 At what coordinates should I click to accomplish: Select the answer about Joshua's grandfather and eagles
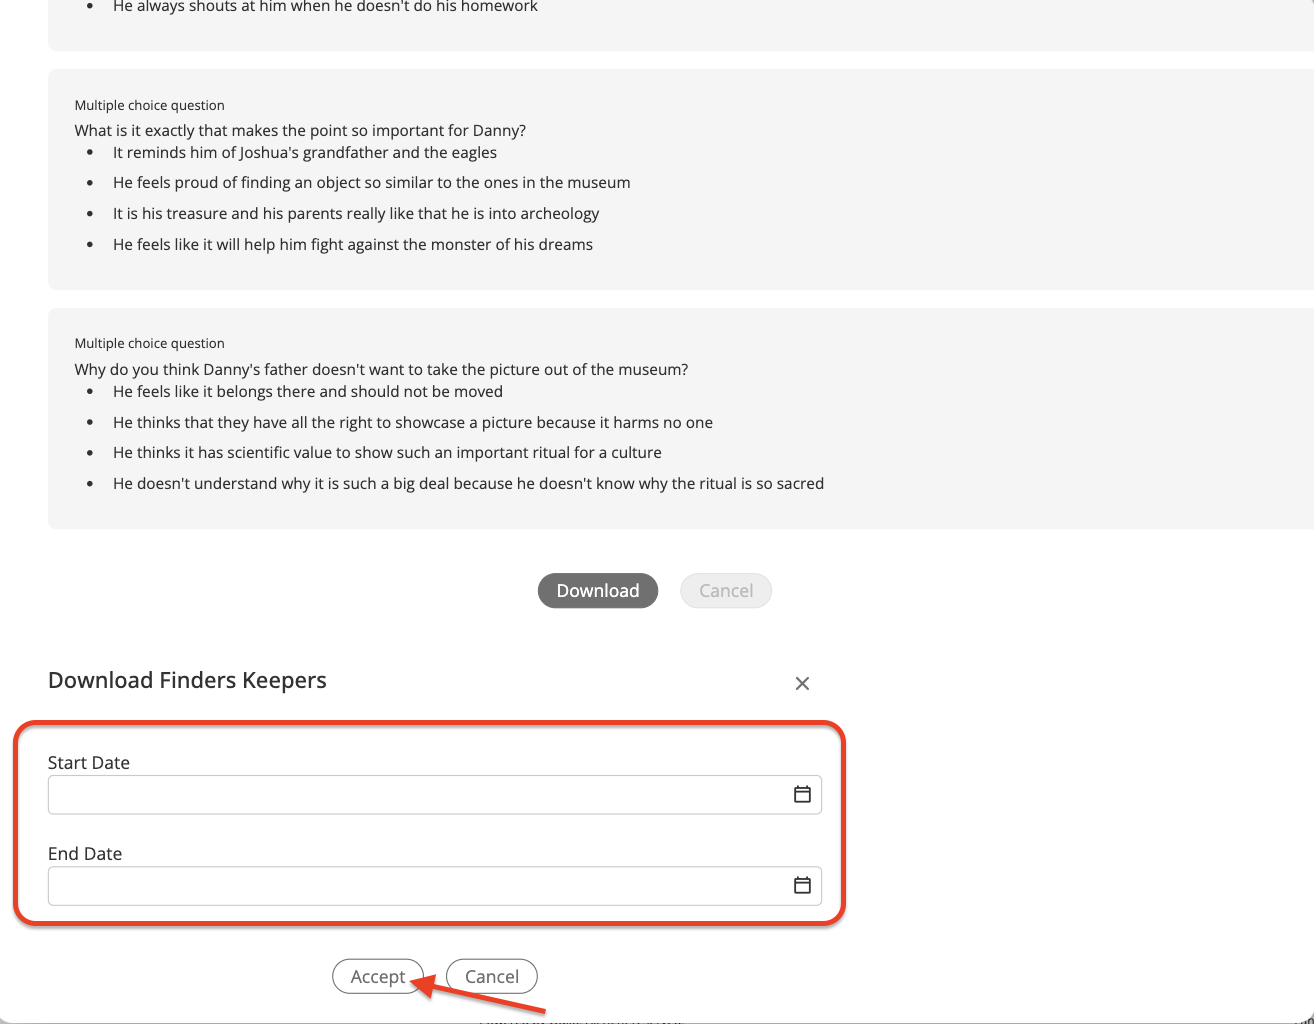tap(305, 153)
